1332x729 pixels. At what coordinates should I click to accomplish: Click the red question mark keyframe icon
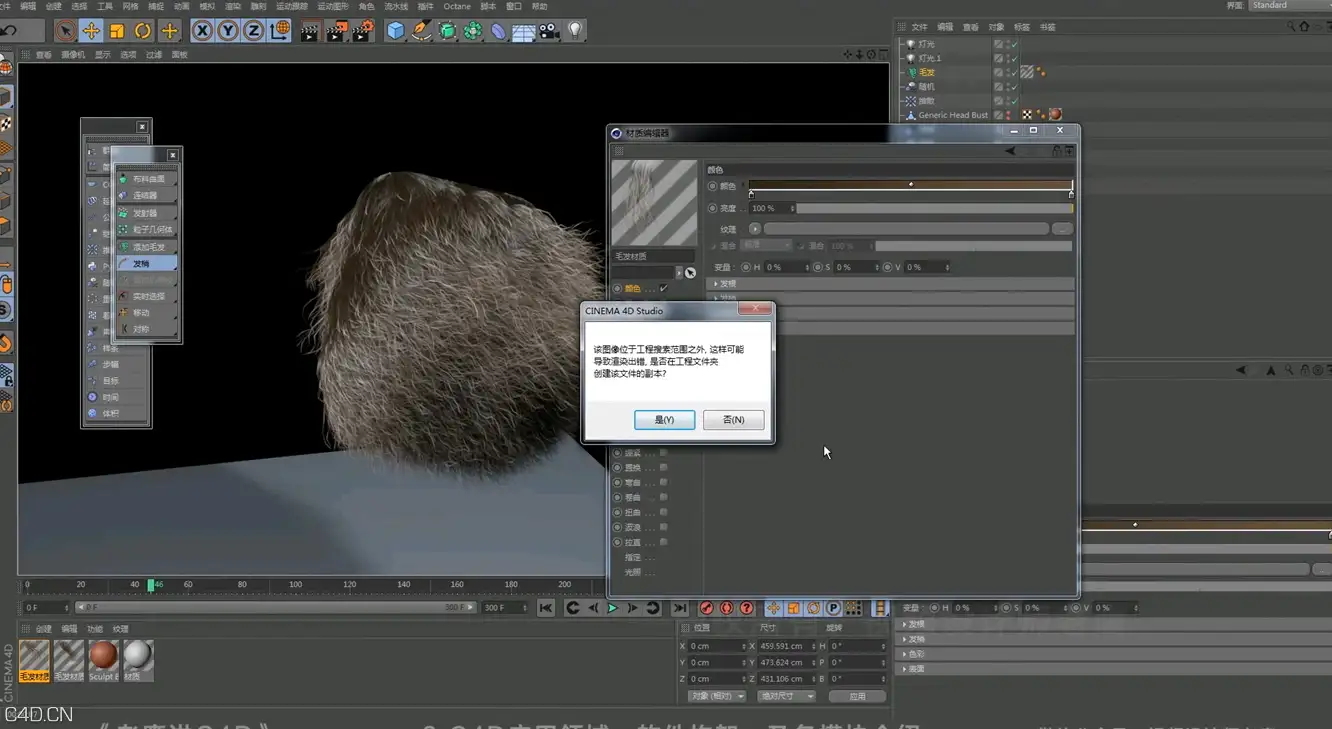coord(746,608)
